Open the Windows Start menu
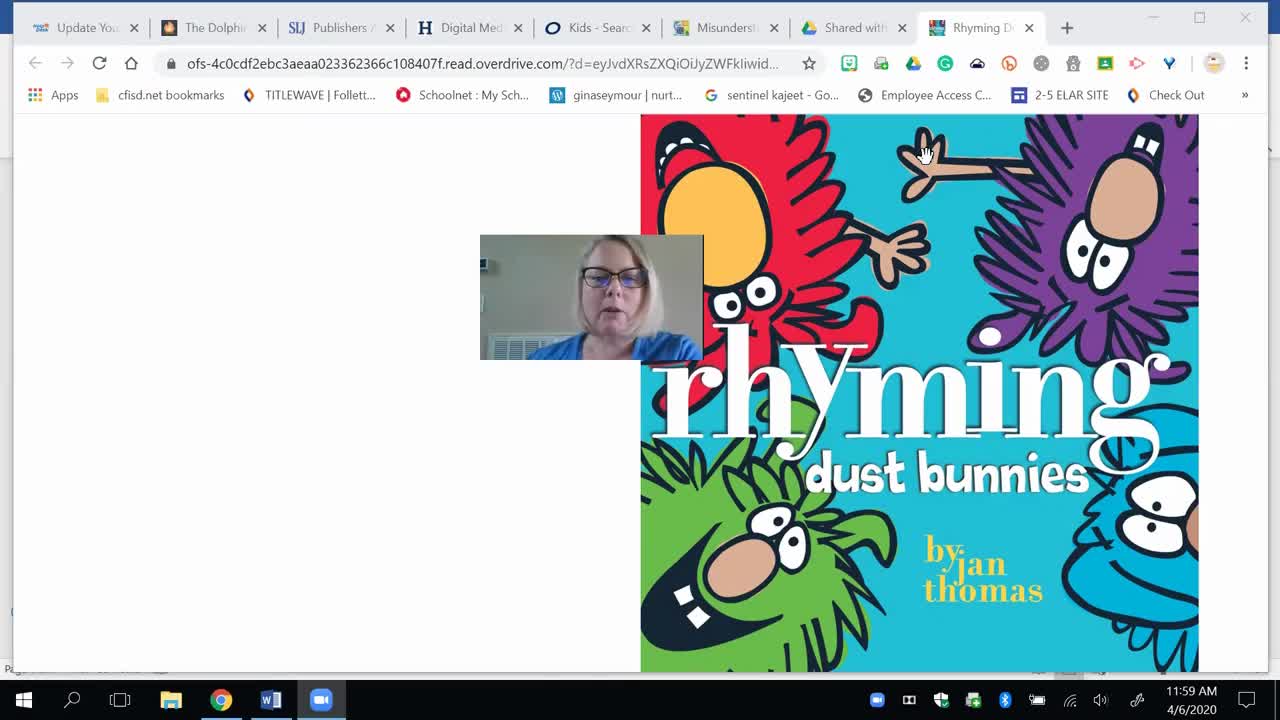The image size is (1280, 720). click(x=24, y=700)
